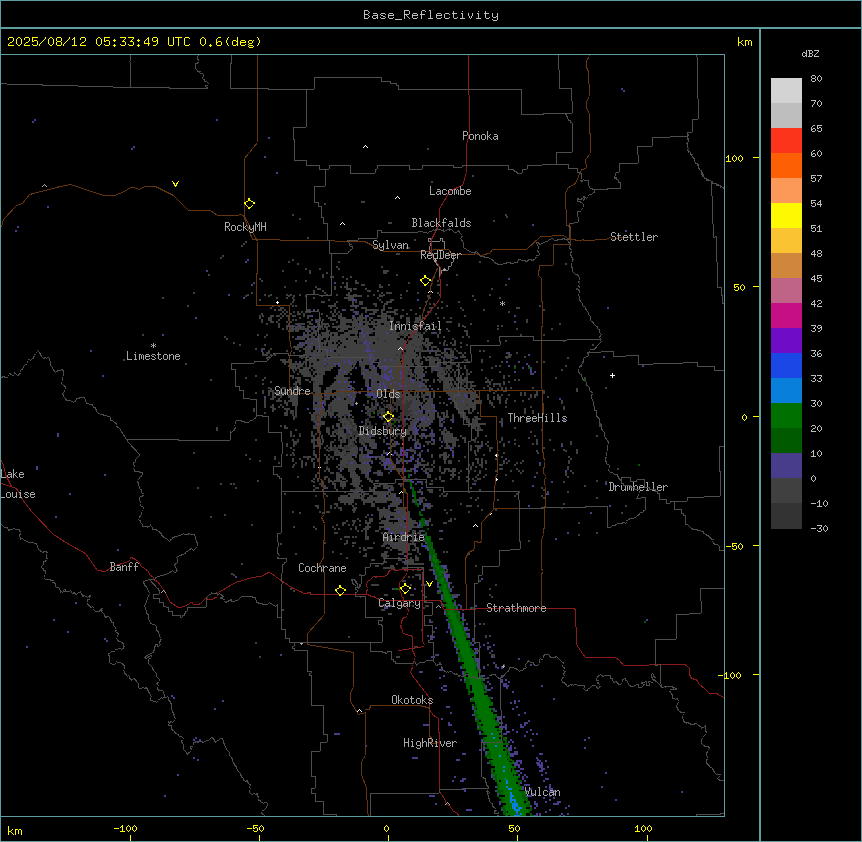Image resolution: width=862 pixels, height=842 pixels.
Task: Click the RockyMH label
Action: (245, 227)
